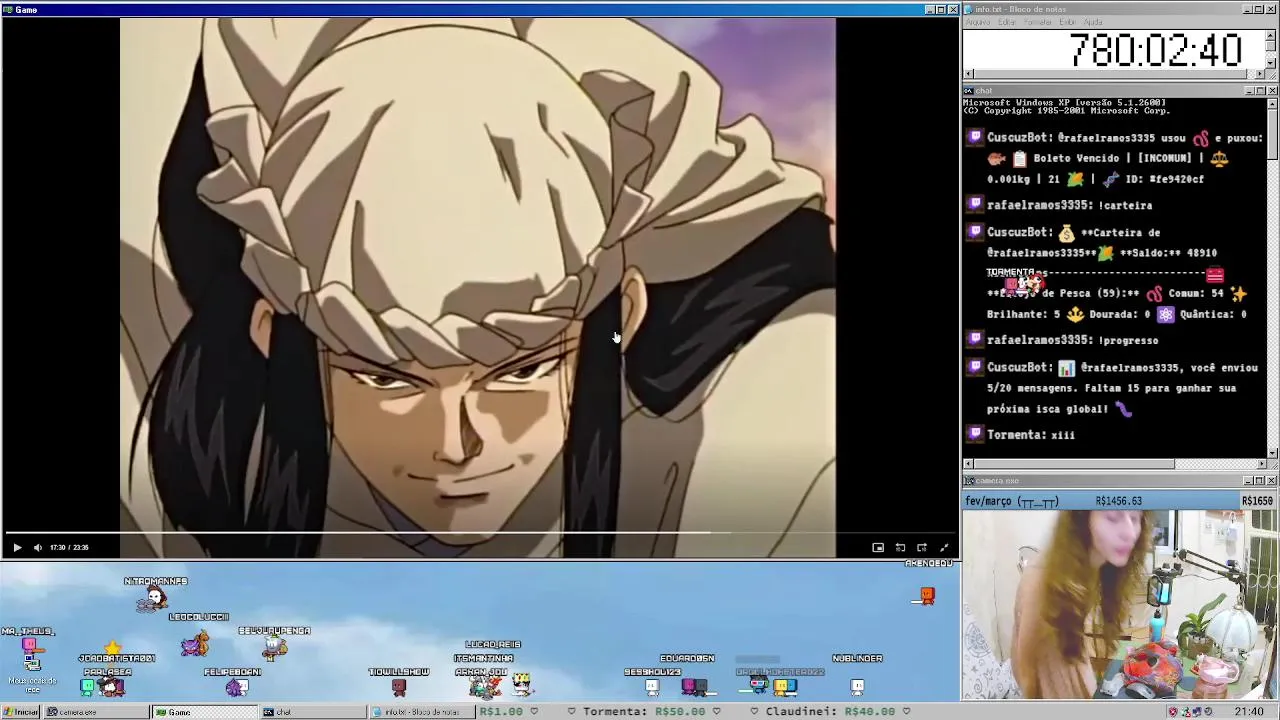Screen dimensions: 1280x720
Task: Click the !carteira chat message
Action: 1069,205
